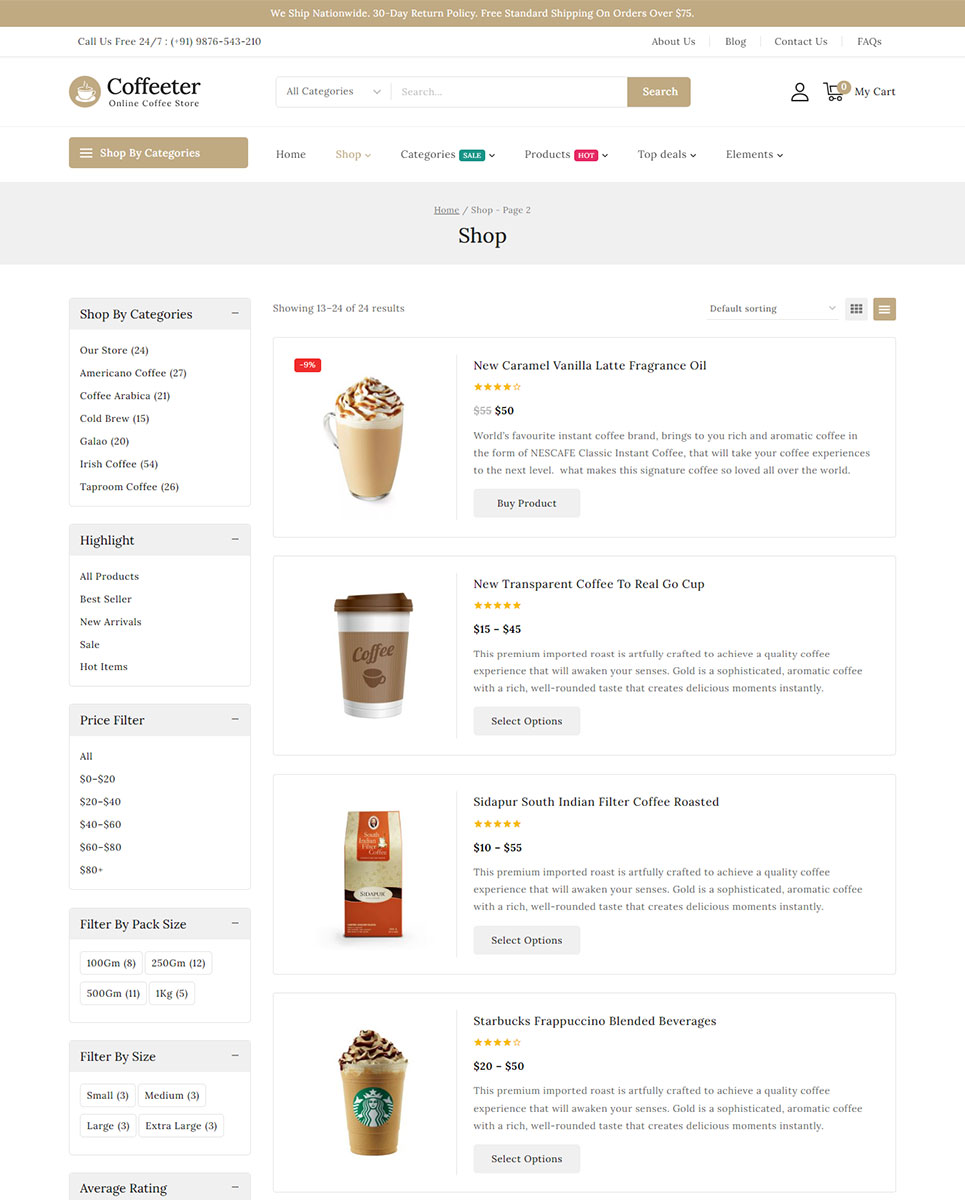Switch to grid view layout

click(x=856, y=309)
